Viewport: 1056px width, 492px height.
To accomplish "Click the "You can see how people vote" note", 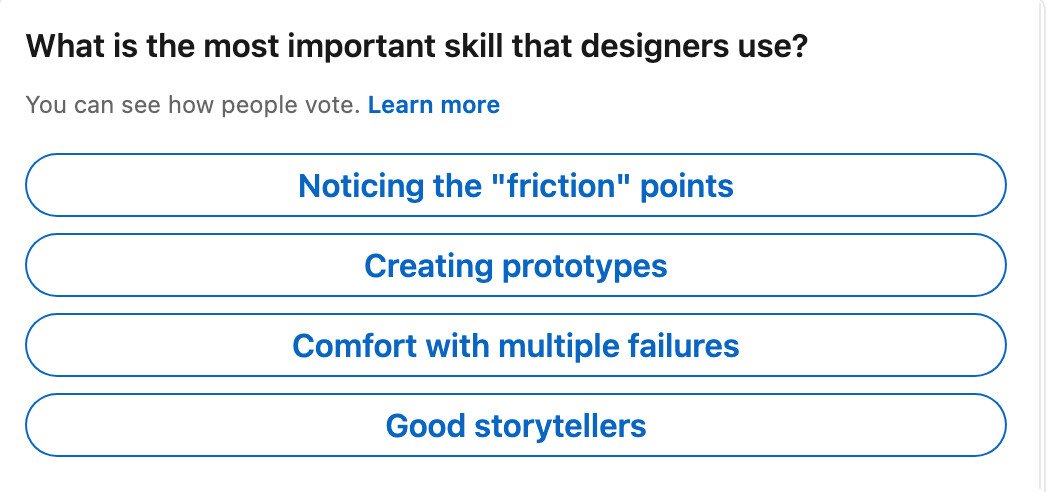I will pyautogui.click(x=192, y=105).
